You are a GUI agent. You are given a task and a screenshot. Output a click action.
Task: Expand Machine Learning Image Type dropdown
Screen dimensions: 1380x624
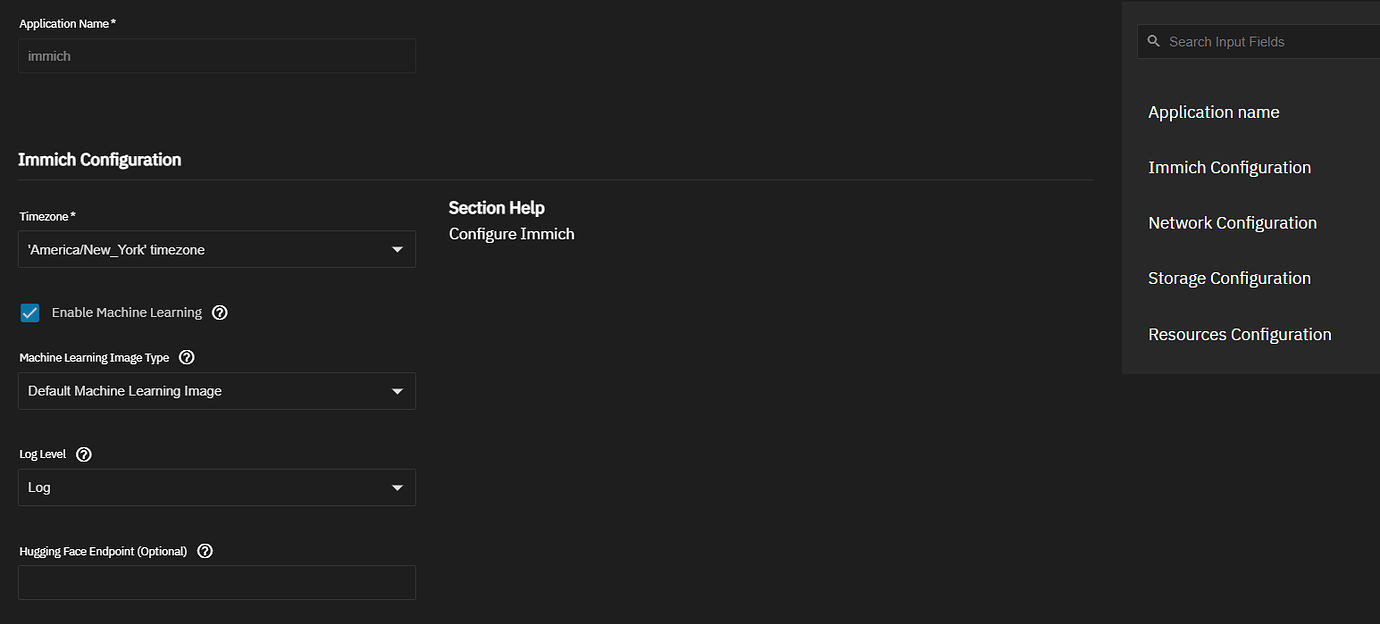point(216,391)
